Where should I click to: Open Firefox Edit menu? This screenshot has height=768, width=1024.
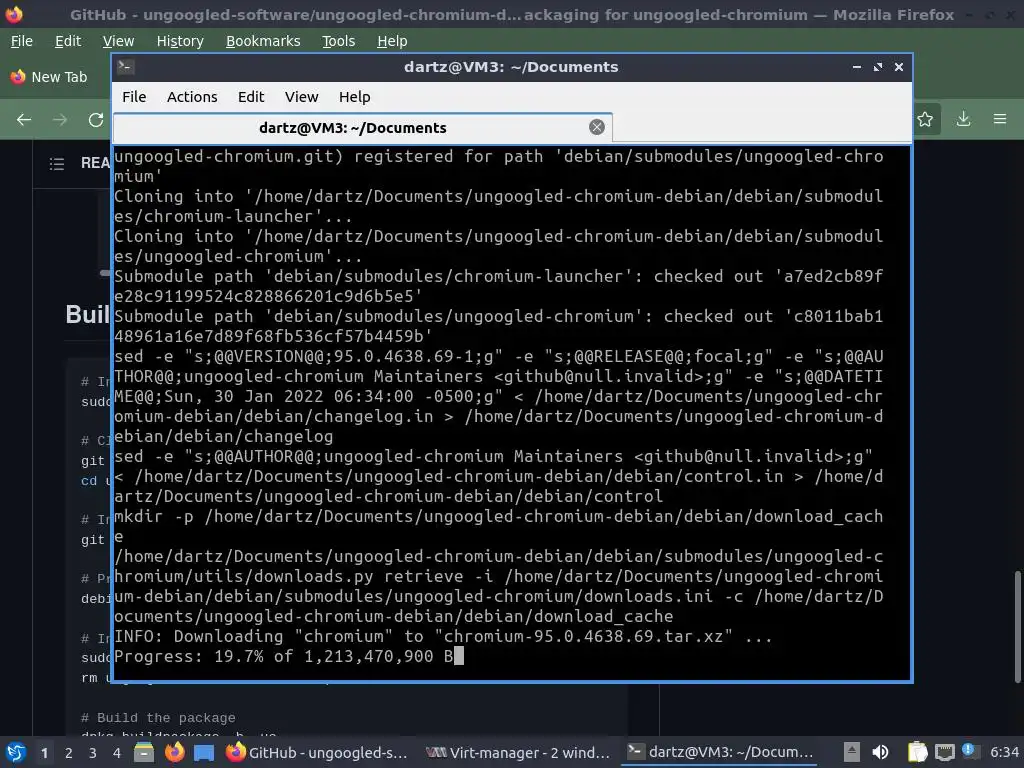tap(68, 41)
